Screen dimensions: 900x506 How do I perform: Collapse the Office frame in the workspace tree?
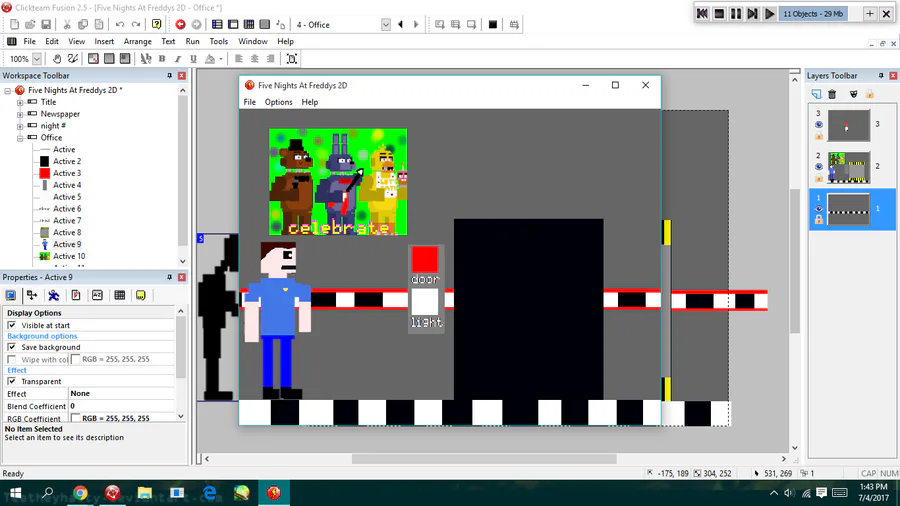click(x=20, y=138)
